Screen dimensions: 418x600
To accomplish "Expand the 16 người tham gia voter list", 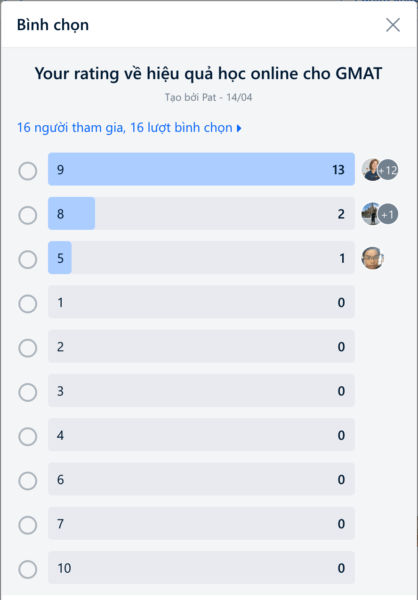I will tap(129, 127).
